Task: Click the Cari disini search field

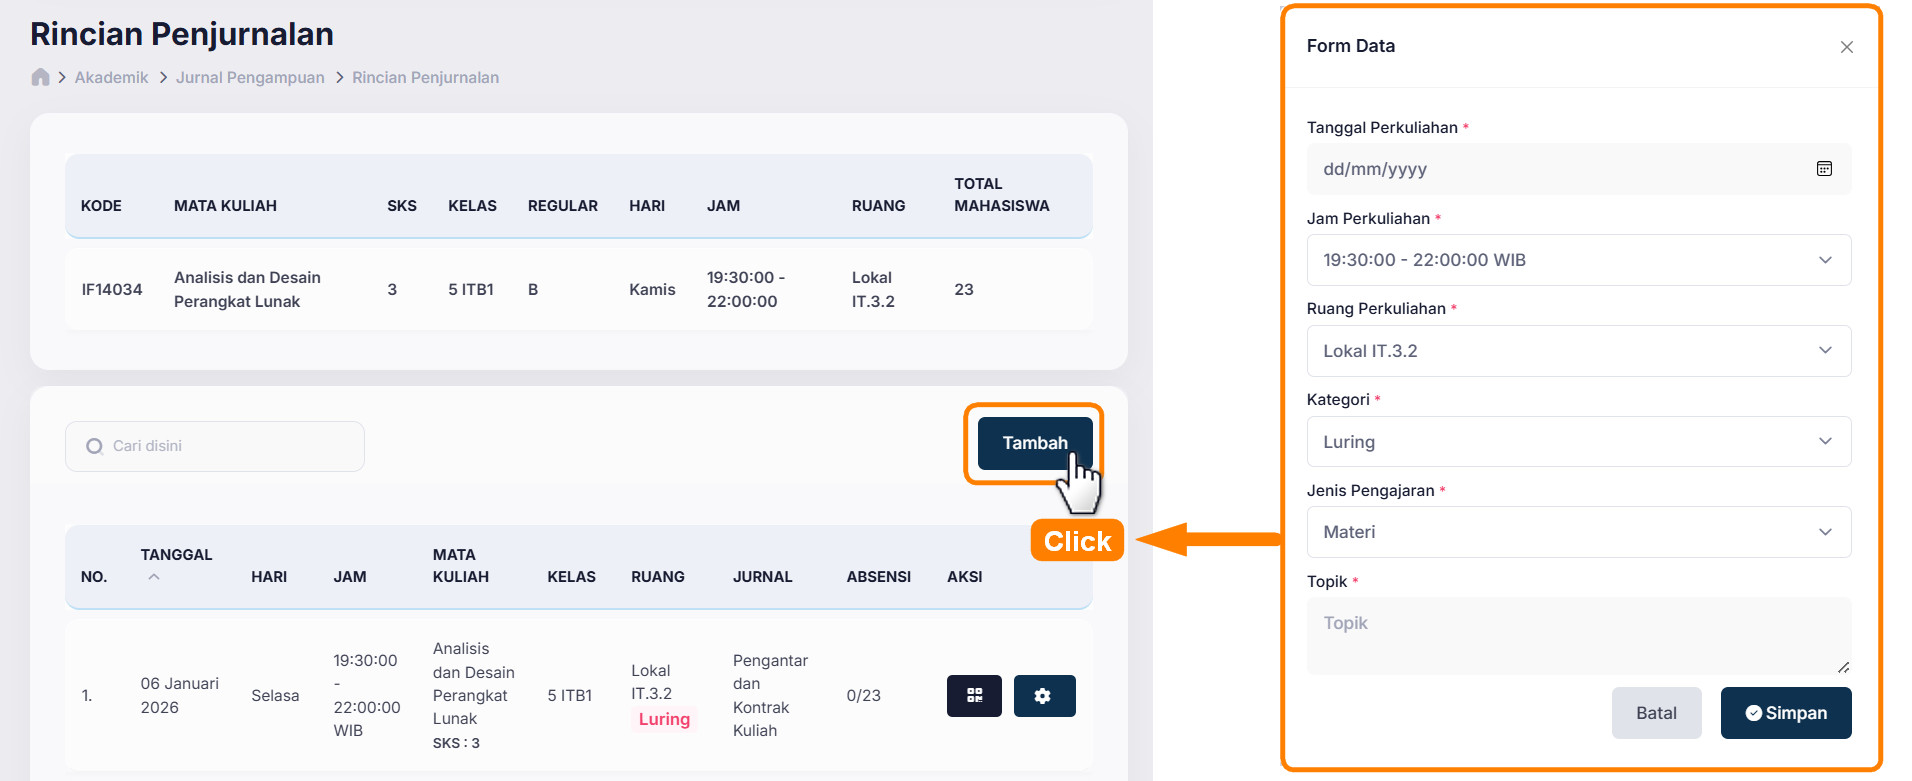Action: click(230, 446)
